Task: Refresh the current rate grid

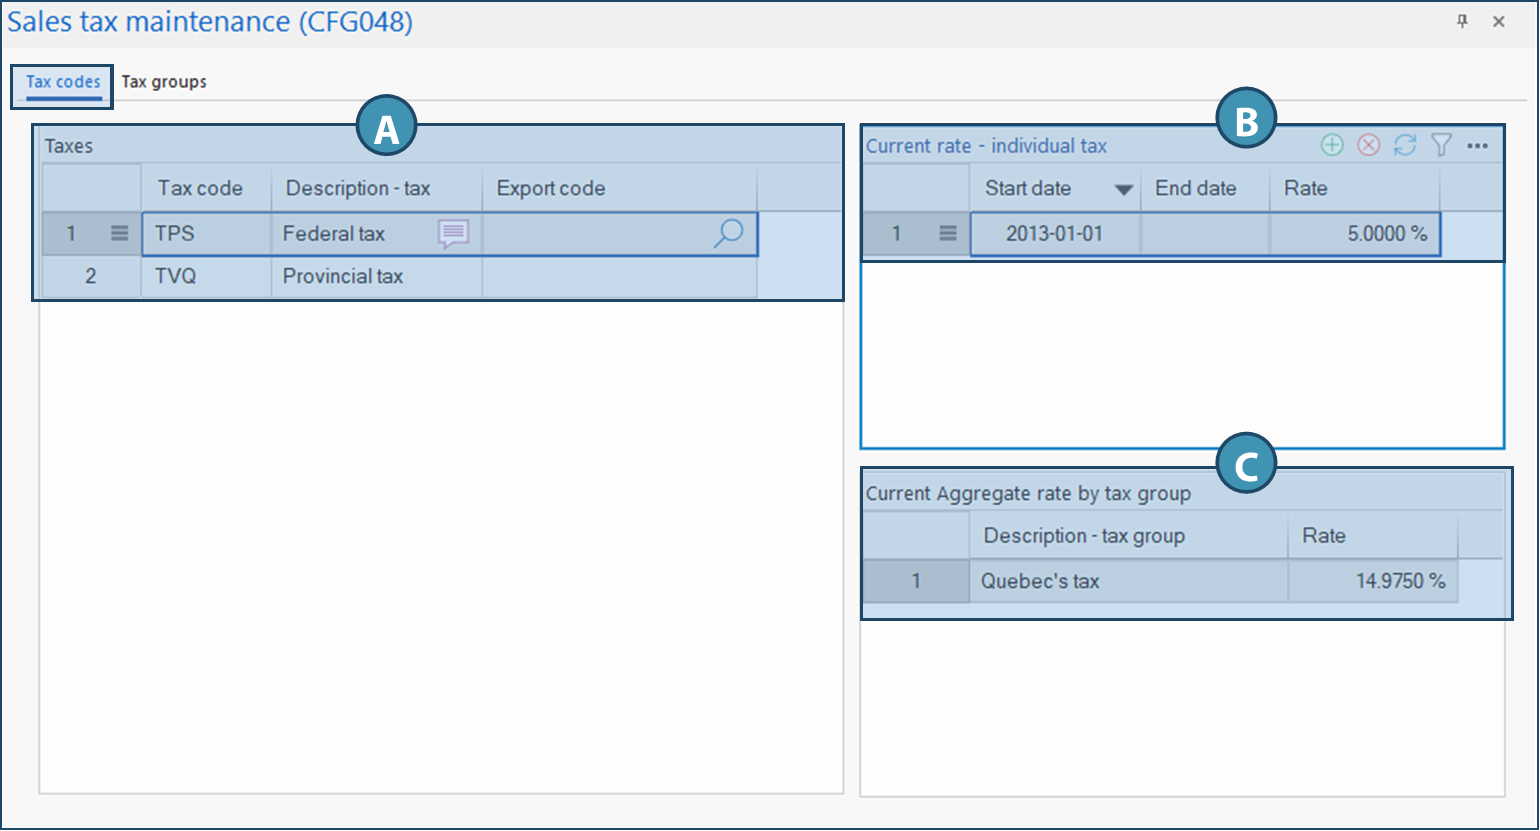Action: pos(1405,146)
